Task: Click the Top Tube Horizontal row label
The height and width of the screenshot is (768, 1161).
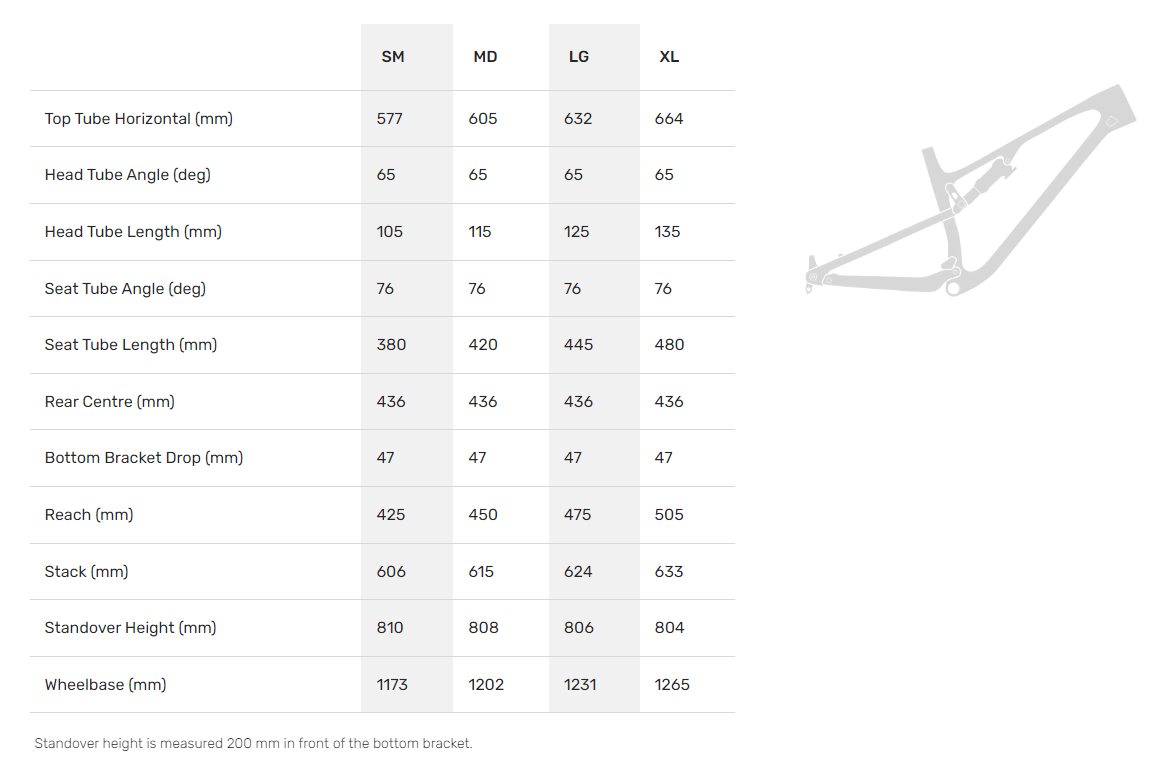Action: (138, 119)
